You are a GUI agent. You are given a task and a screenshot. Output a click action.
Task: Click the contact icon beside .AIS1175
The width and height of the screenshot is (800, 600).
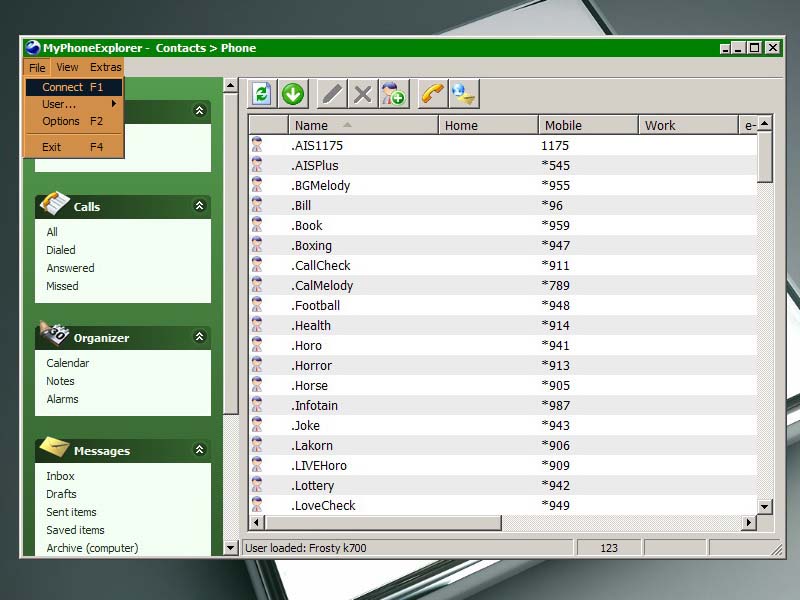click(x=257, y=145)
